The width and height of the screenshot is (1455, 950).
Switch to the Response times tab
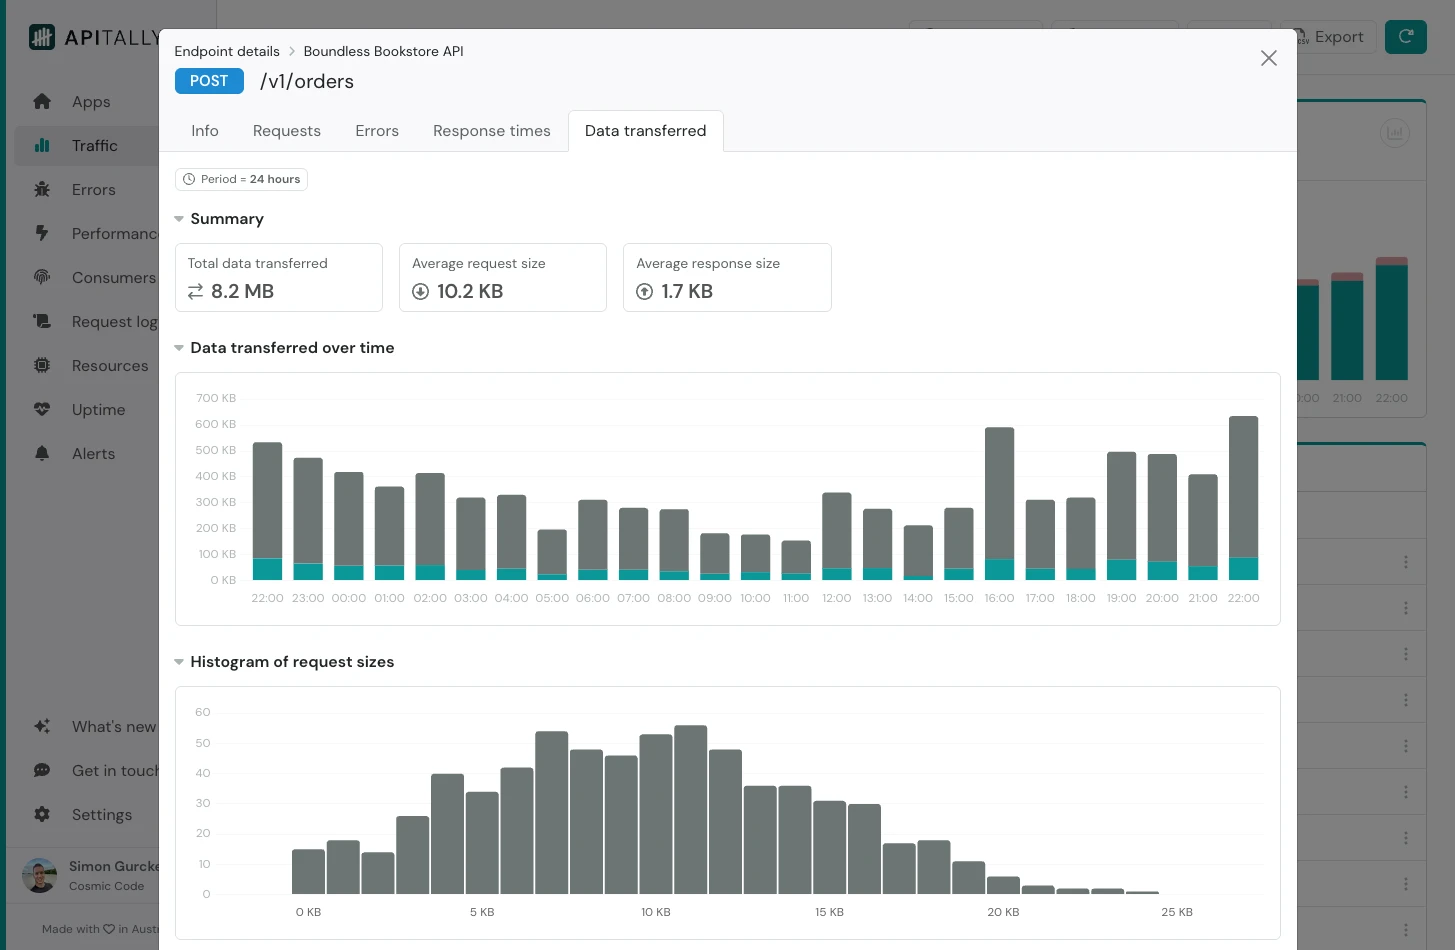491,131
